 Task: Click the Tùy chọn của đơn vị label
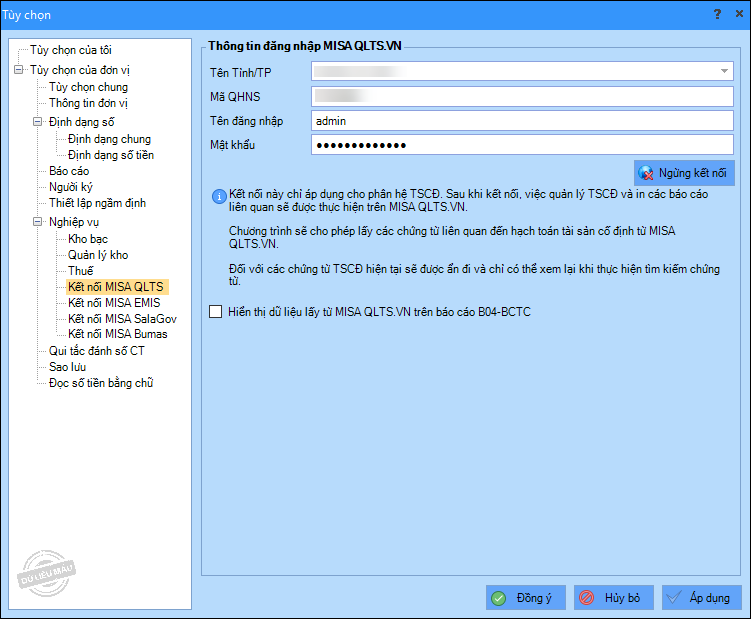point(80,70)
